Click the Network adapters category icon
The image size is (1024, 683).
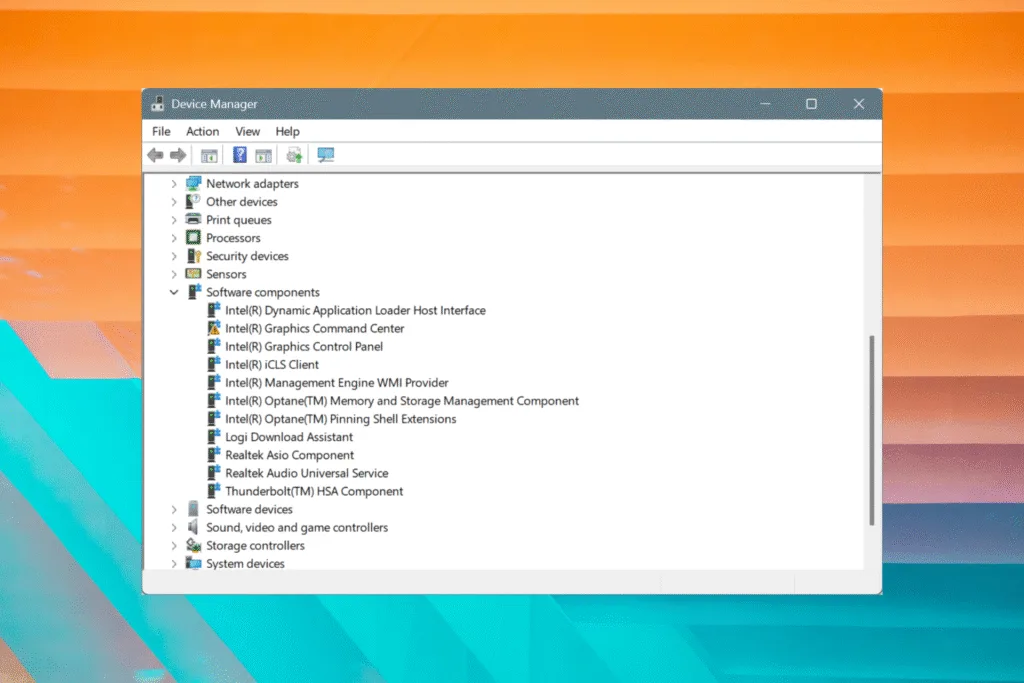coord(193,183)
